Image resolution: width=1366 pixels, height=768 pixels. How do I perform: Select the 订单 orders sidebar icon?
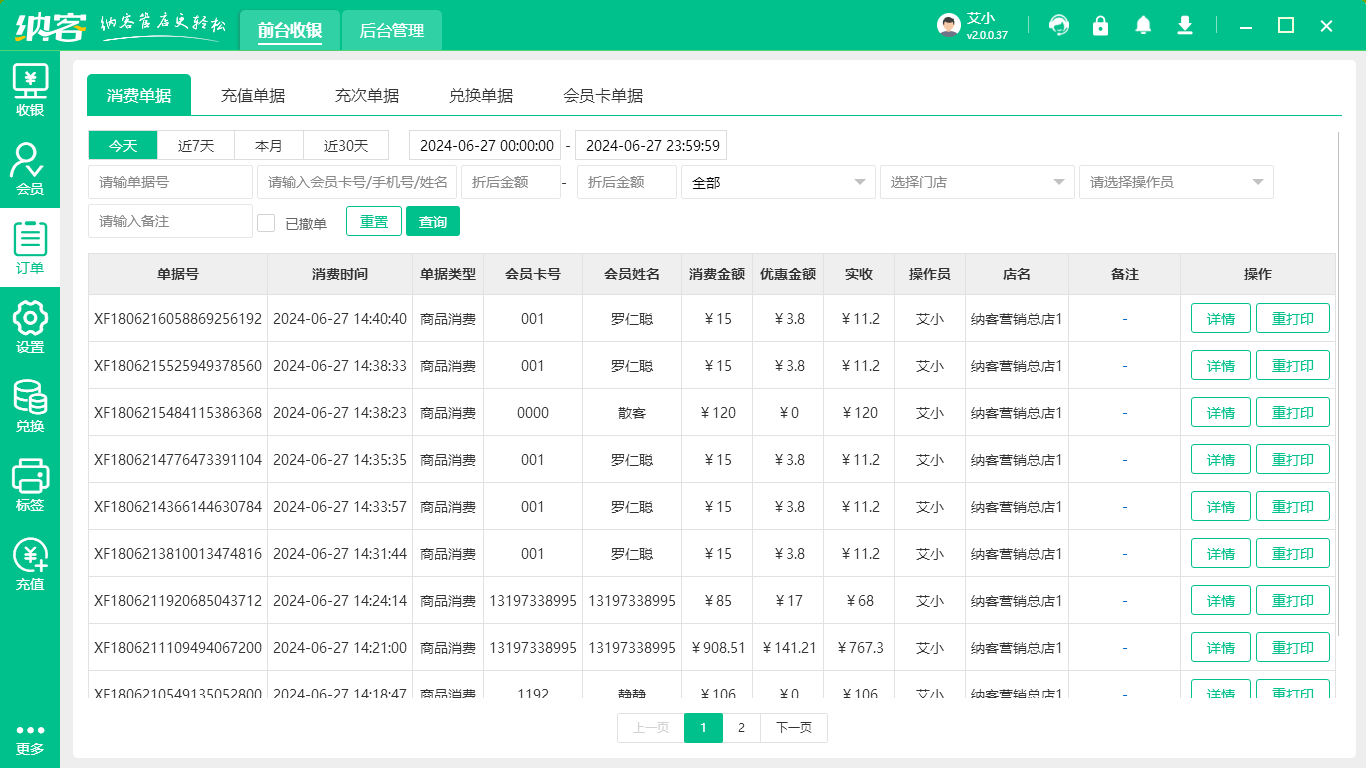click(x=30, y=249)
